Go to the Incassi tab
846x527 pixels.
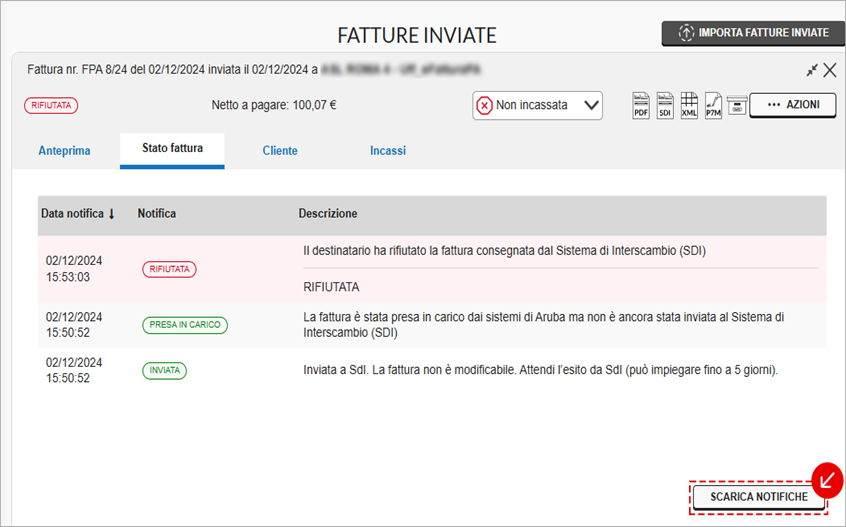point(388,151)
